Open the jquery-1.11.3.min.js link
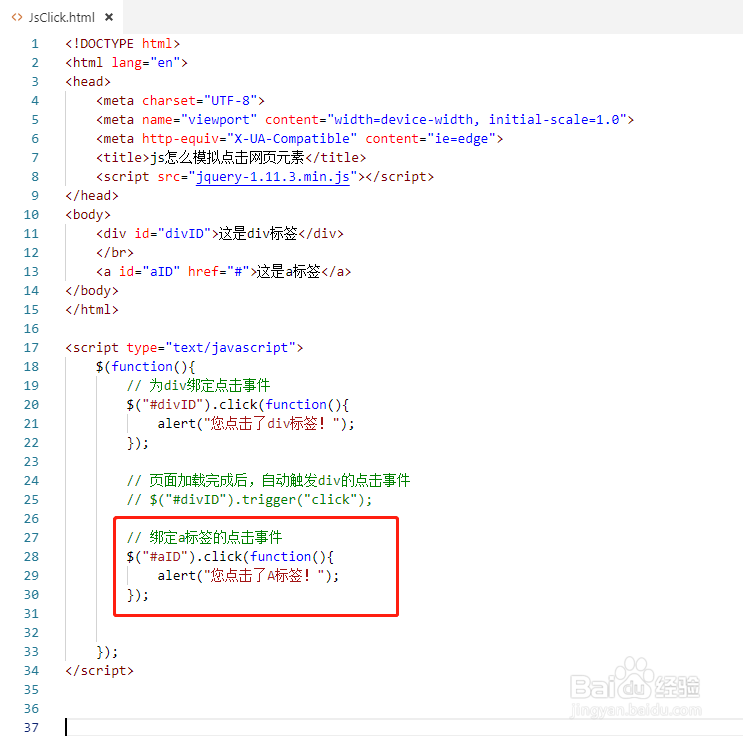The image size is (743, 736). [272, 177]
